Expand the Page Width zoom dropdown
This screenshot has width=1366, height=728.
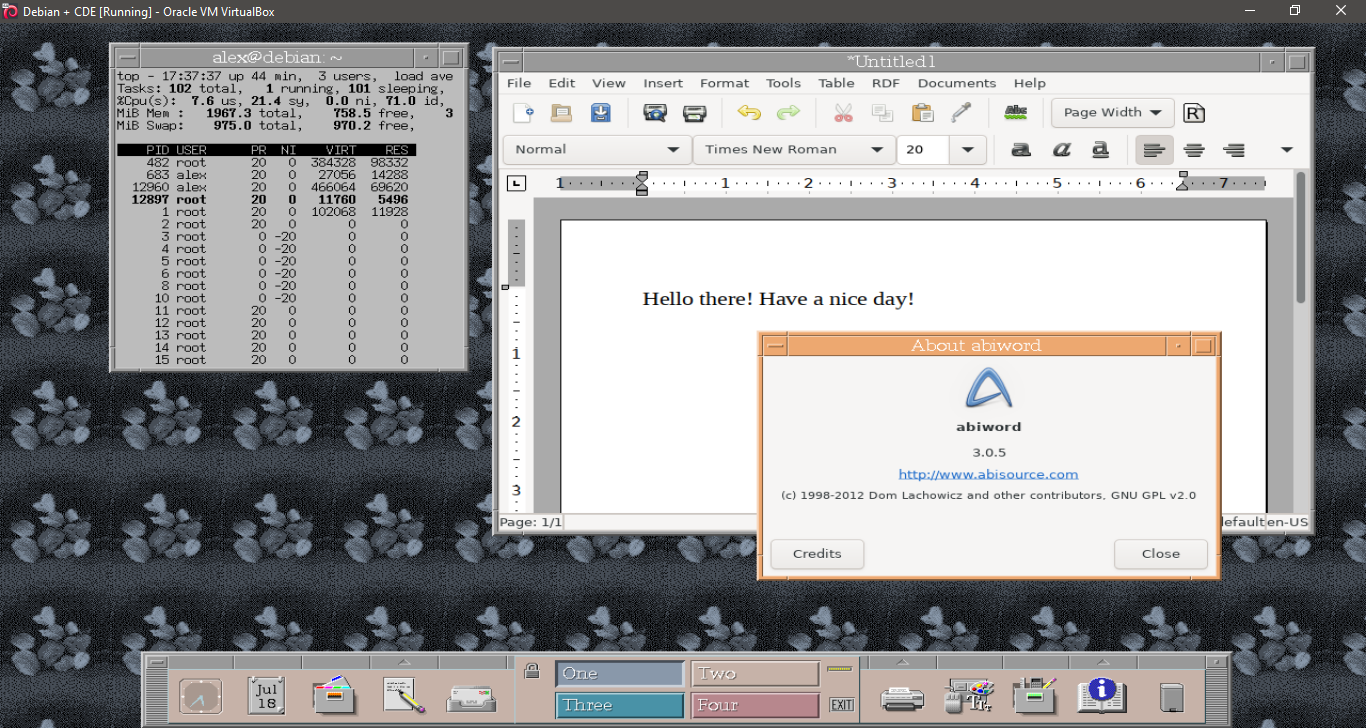tap(1156, 113)
